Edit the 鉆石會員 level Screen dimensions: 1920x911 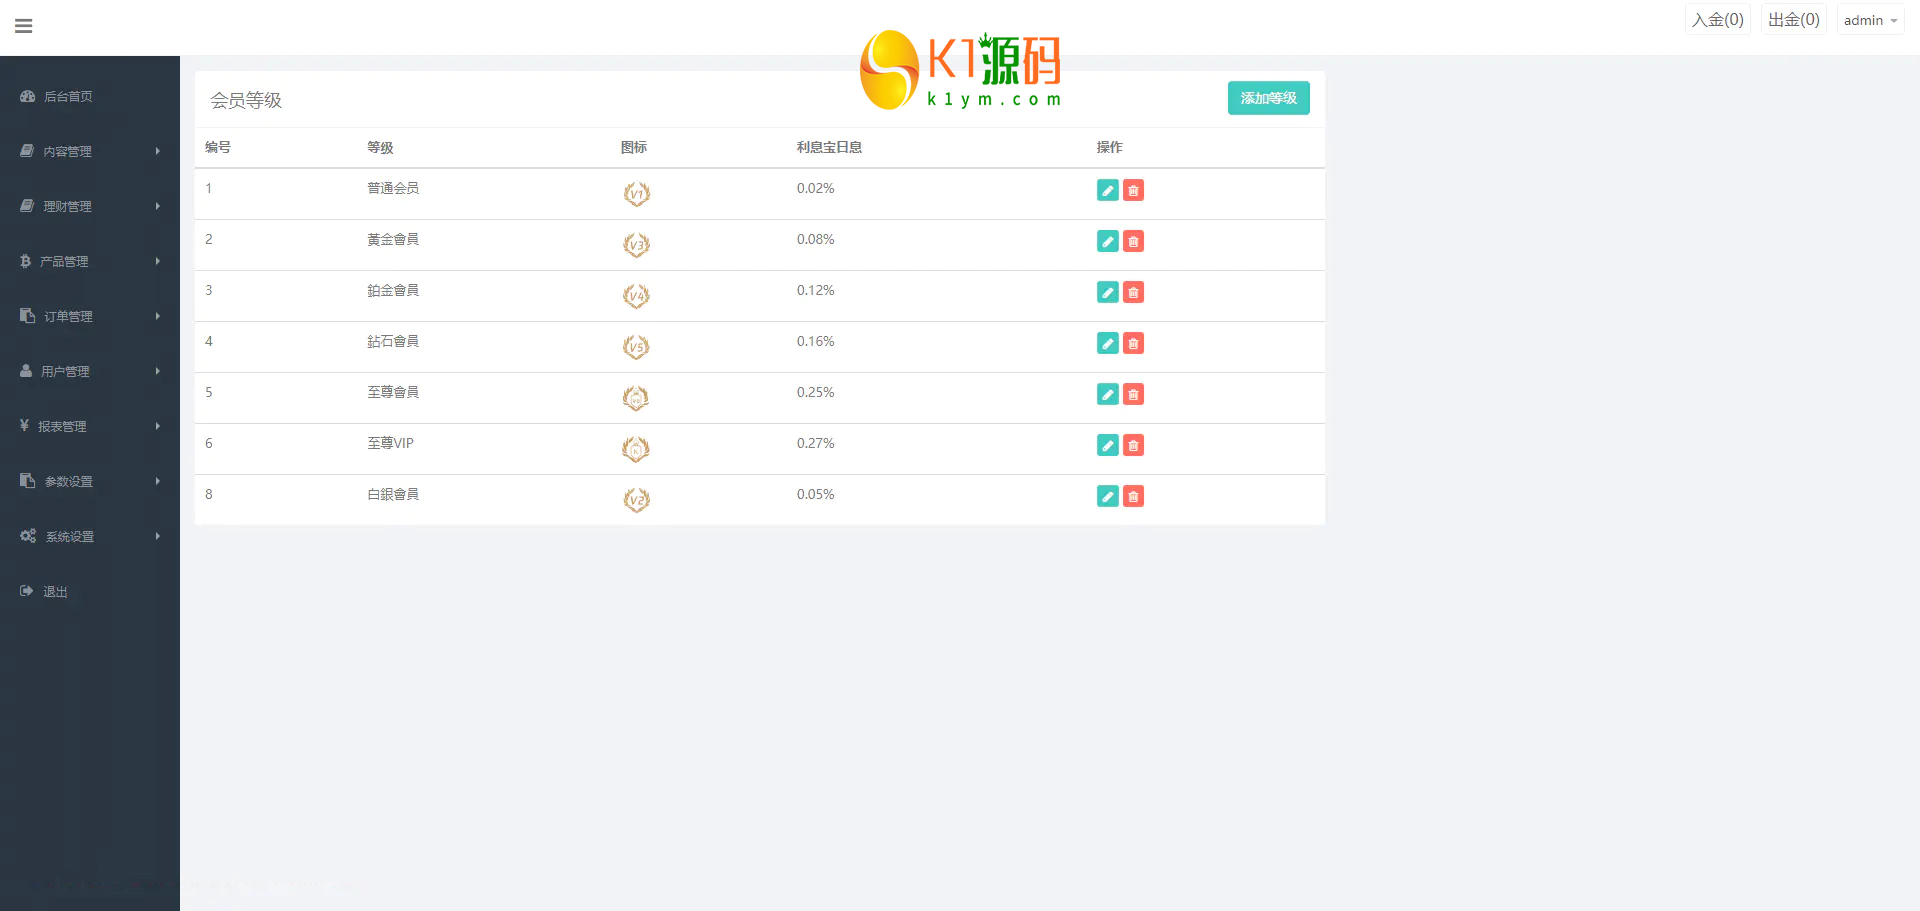1108,344
